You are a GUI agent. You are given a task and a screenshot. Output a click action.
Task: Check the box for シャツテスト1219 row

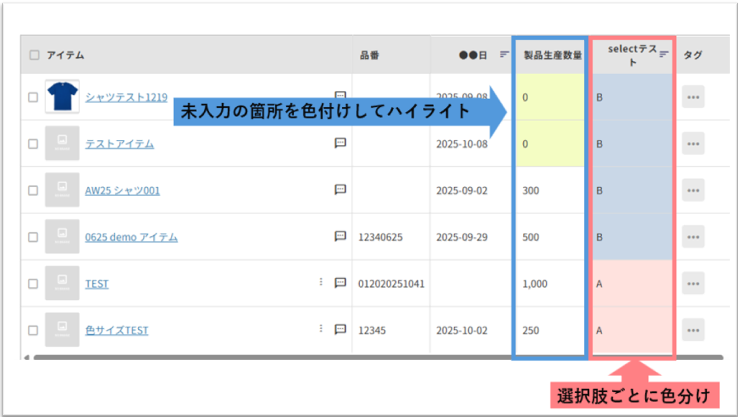coord(33,97)
